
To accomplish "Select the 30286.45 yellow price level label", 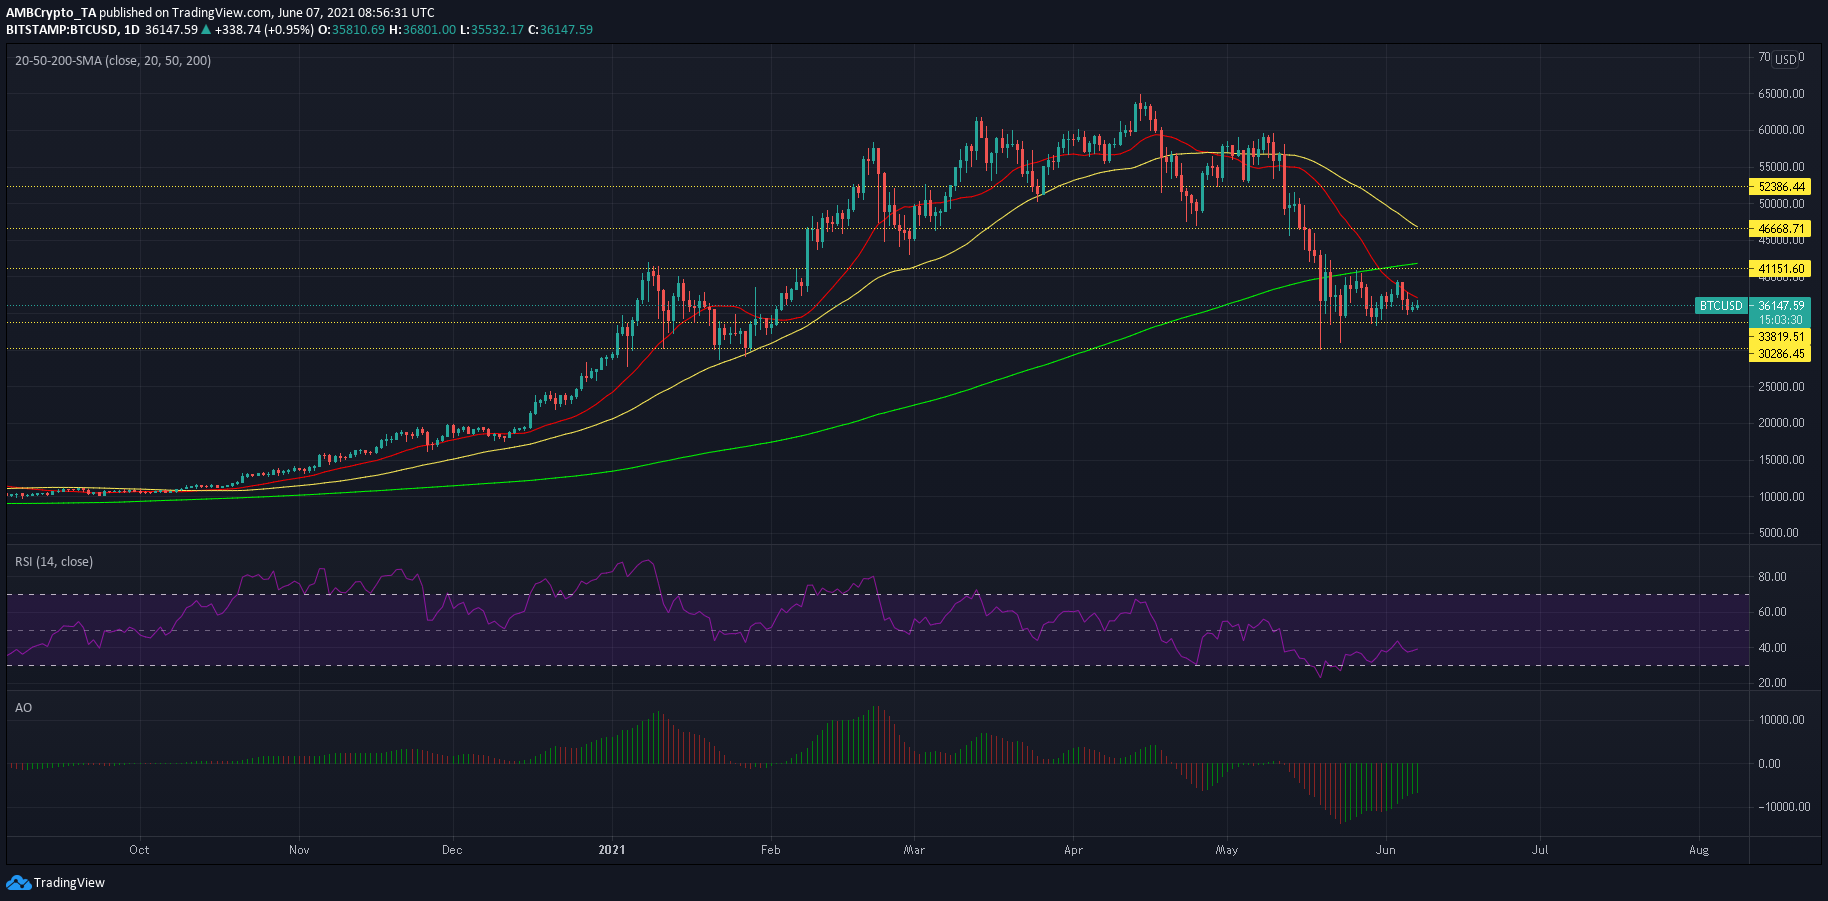I will 1781,354.
